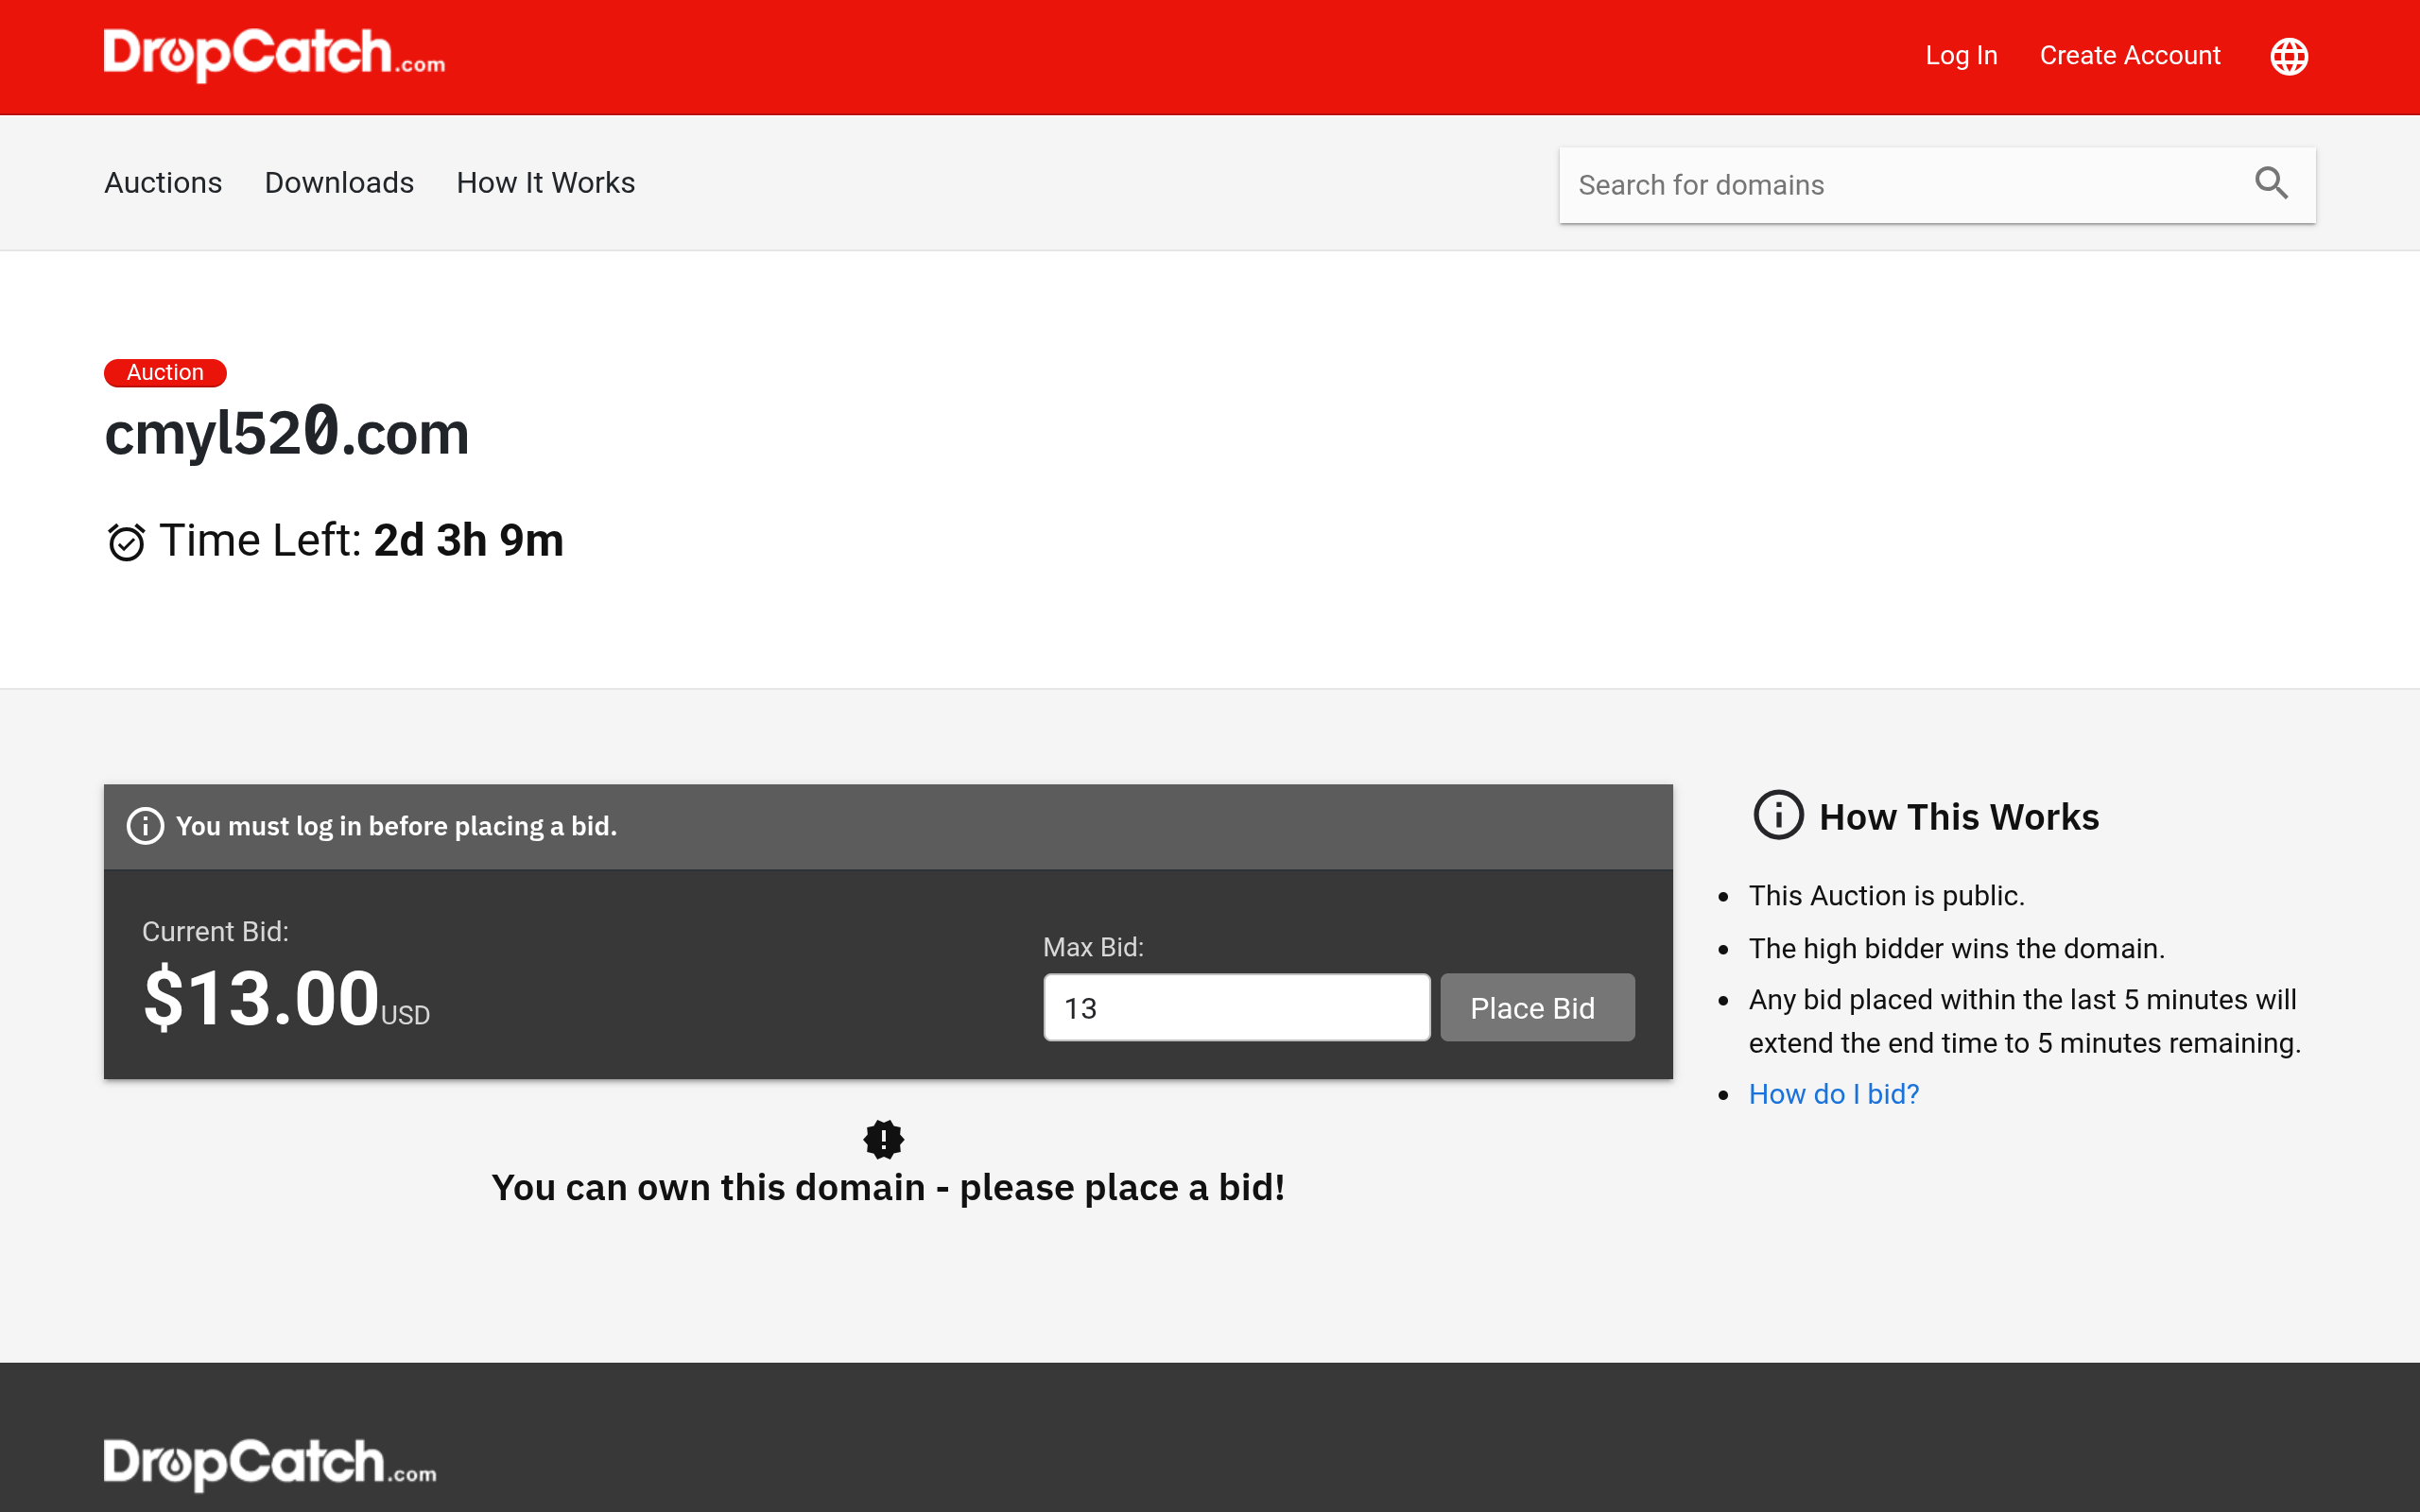Click the info icon in login notice
This screenshot has width=2420, height=1512.
click(x=145, y=826)
